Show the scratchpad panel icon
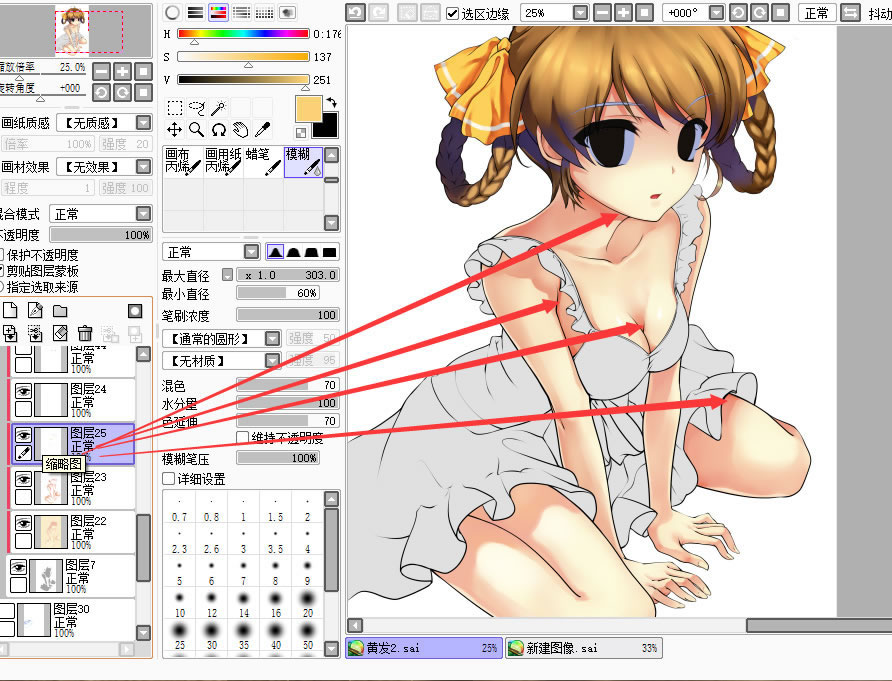 pyautogui.click(x=287, y=13)
